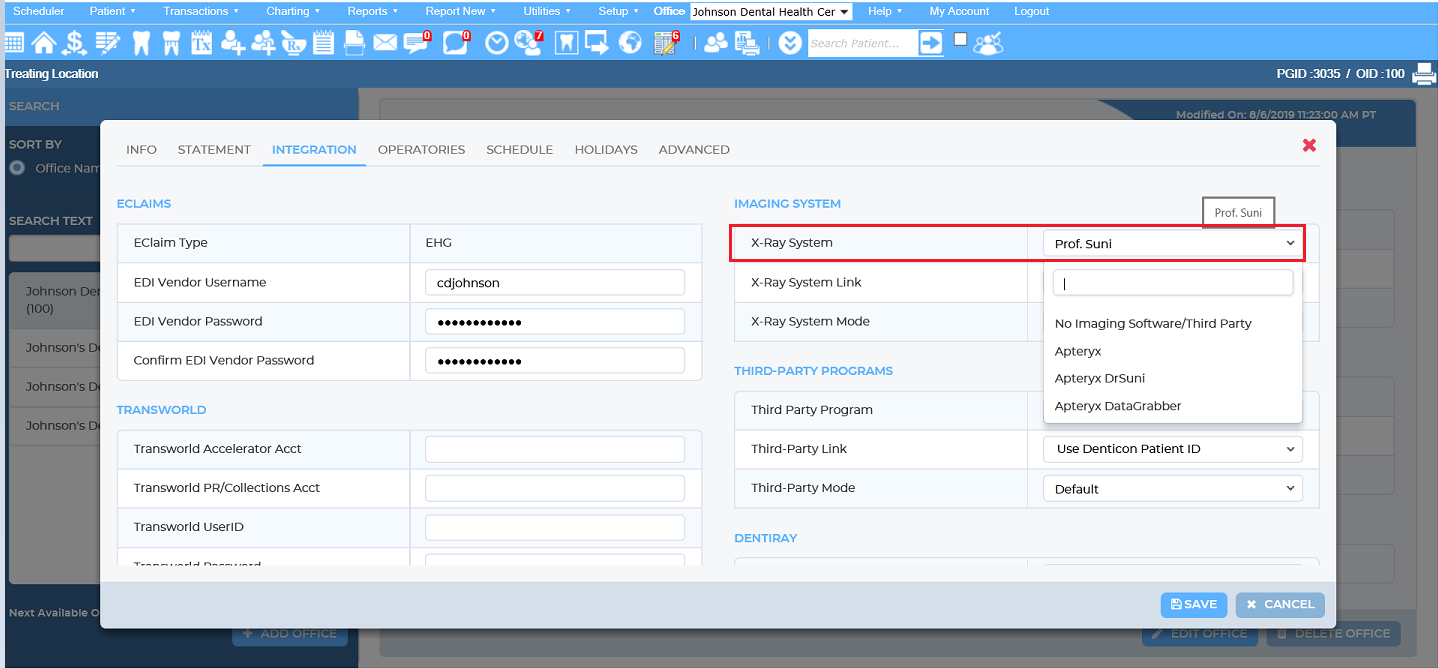Click the Logout link
Image resolution: width=1438 pixels, height=668 pixels.
[x=1031, y=11]
